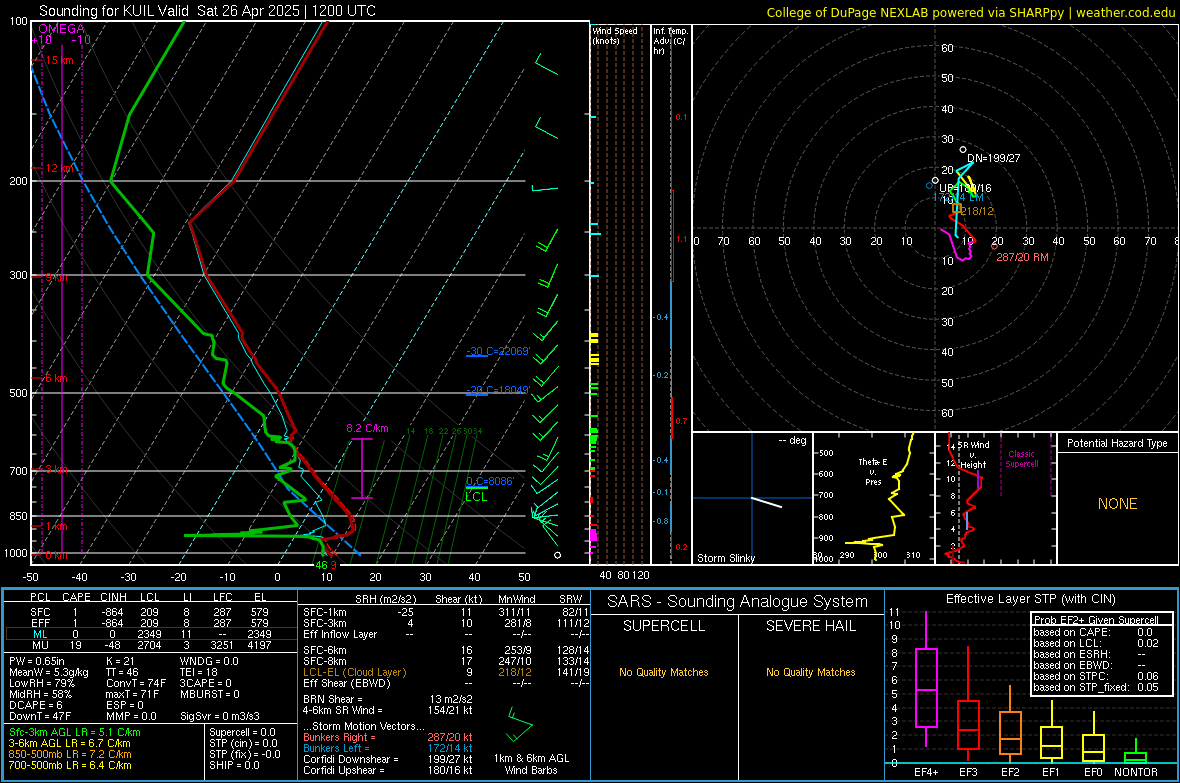The width and height of the screenshot is (1180, 783).
Task: Click the "MeanW = 5.3g/kg" value
Action: [48, 672]
